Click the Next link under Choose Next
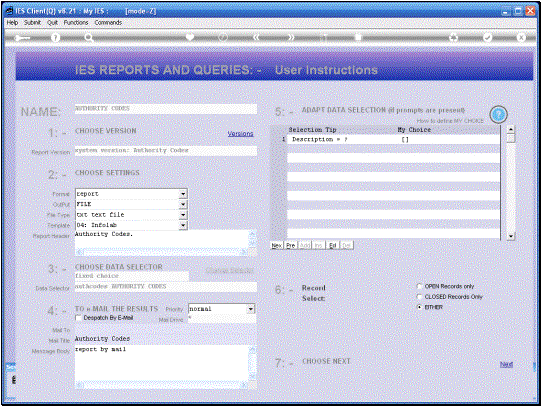The height and width of the screenshot is (406, 541). [x=506, y=364]
